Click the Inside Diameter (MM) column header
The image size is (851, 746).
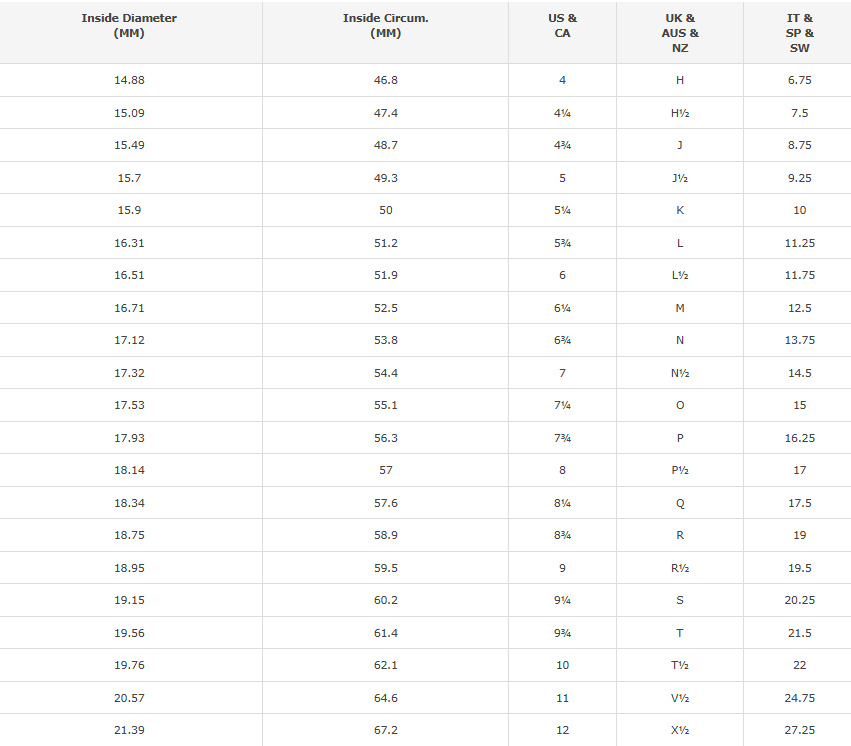pyautogui.click(x=130, y=25)
